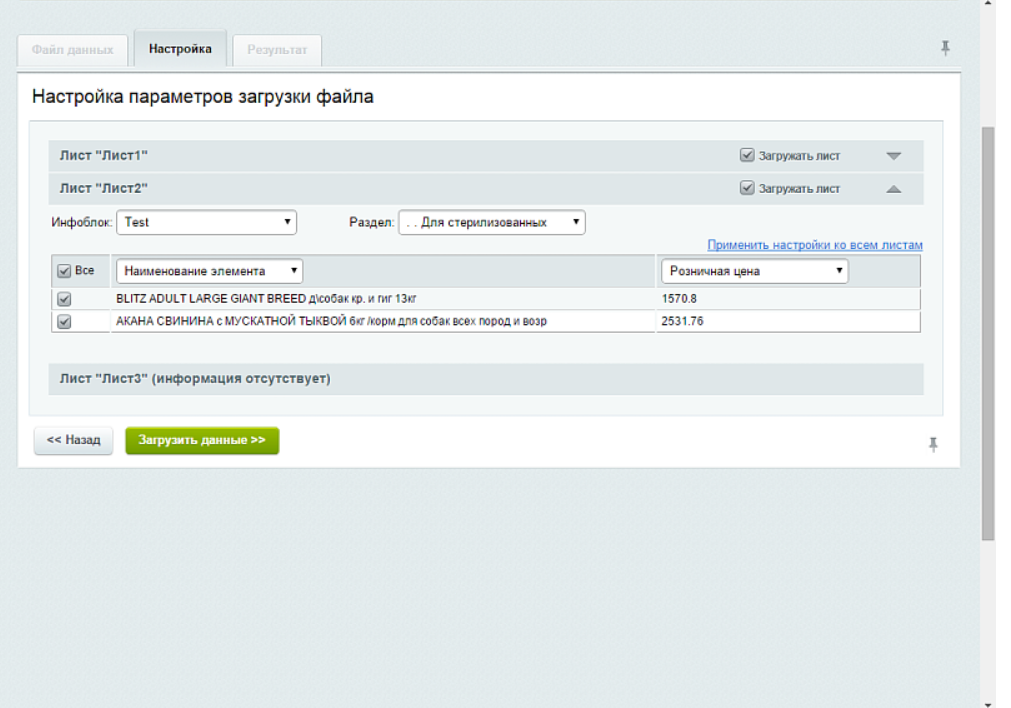Screen dimensions: 1011x708
Task: Click the pin icon beside the bottom buttons
Action: [x=933, y=444]
